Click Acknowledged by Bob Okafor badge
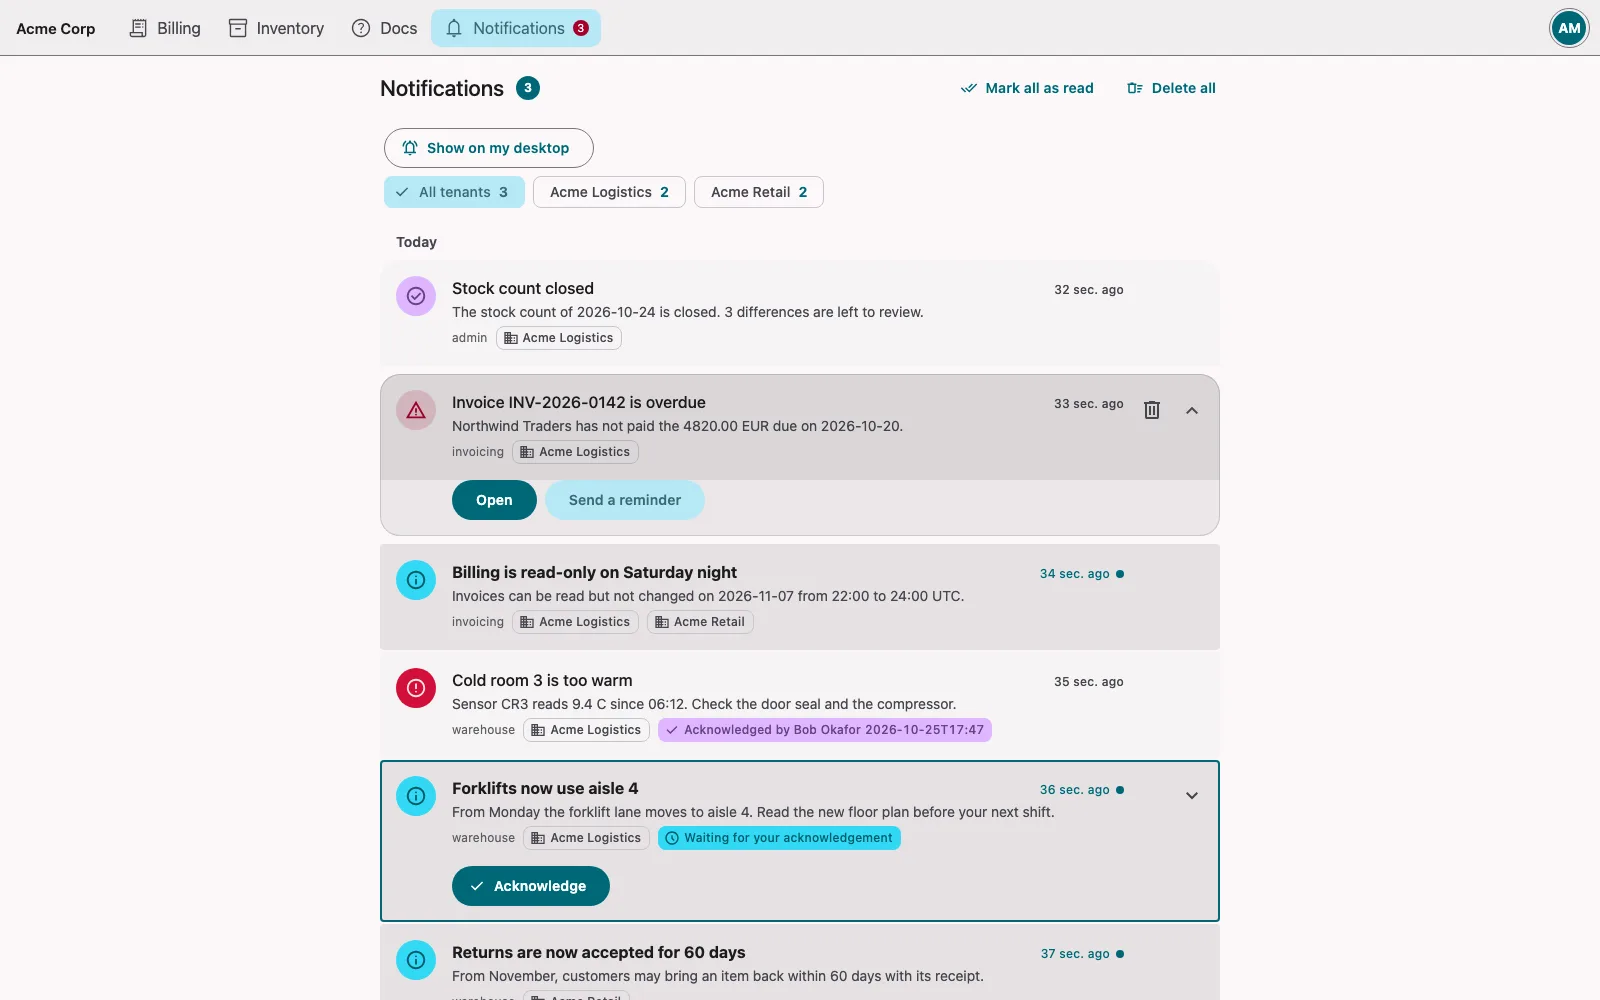This screenshot has width=1600, height=1000. (x=825, y=730)
